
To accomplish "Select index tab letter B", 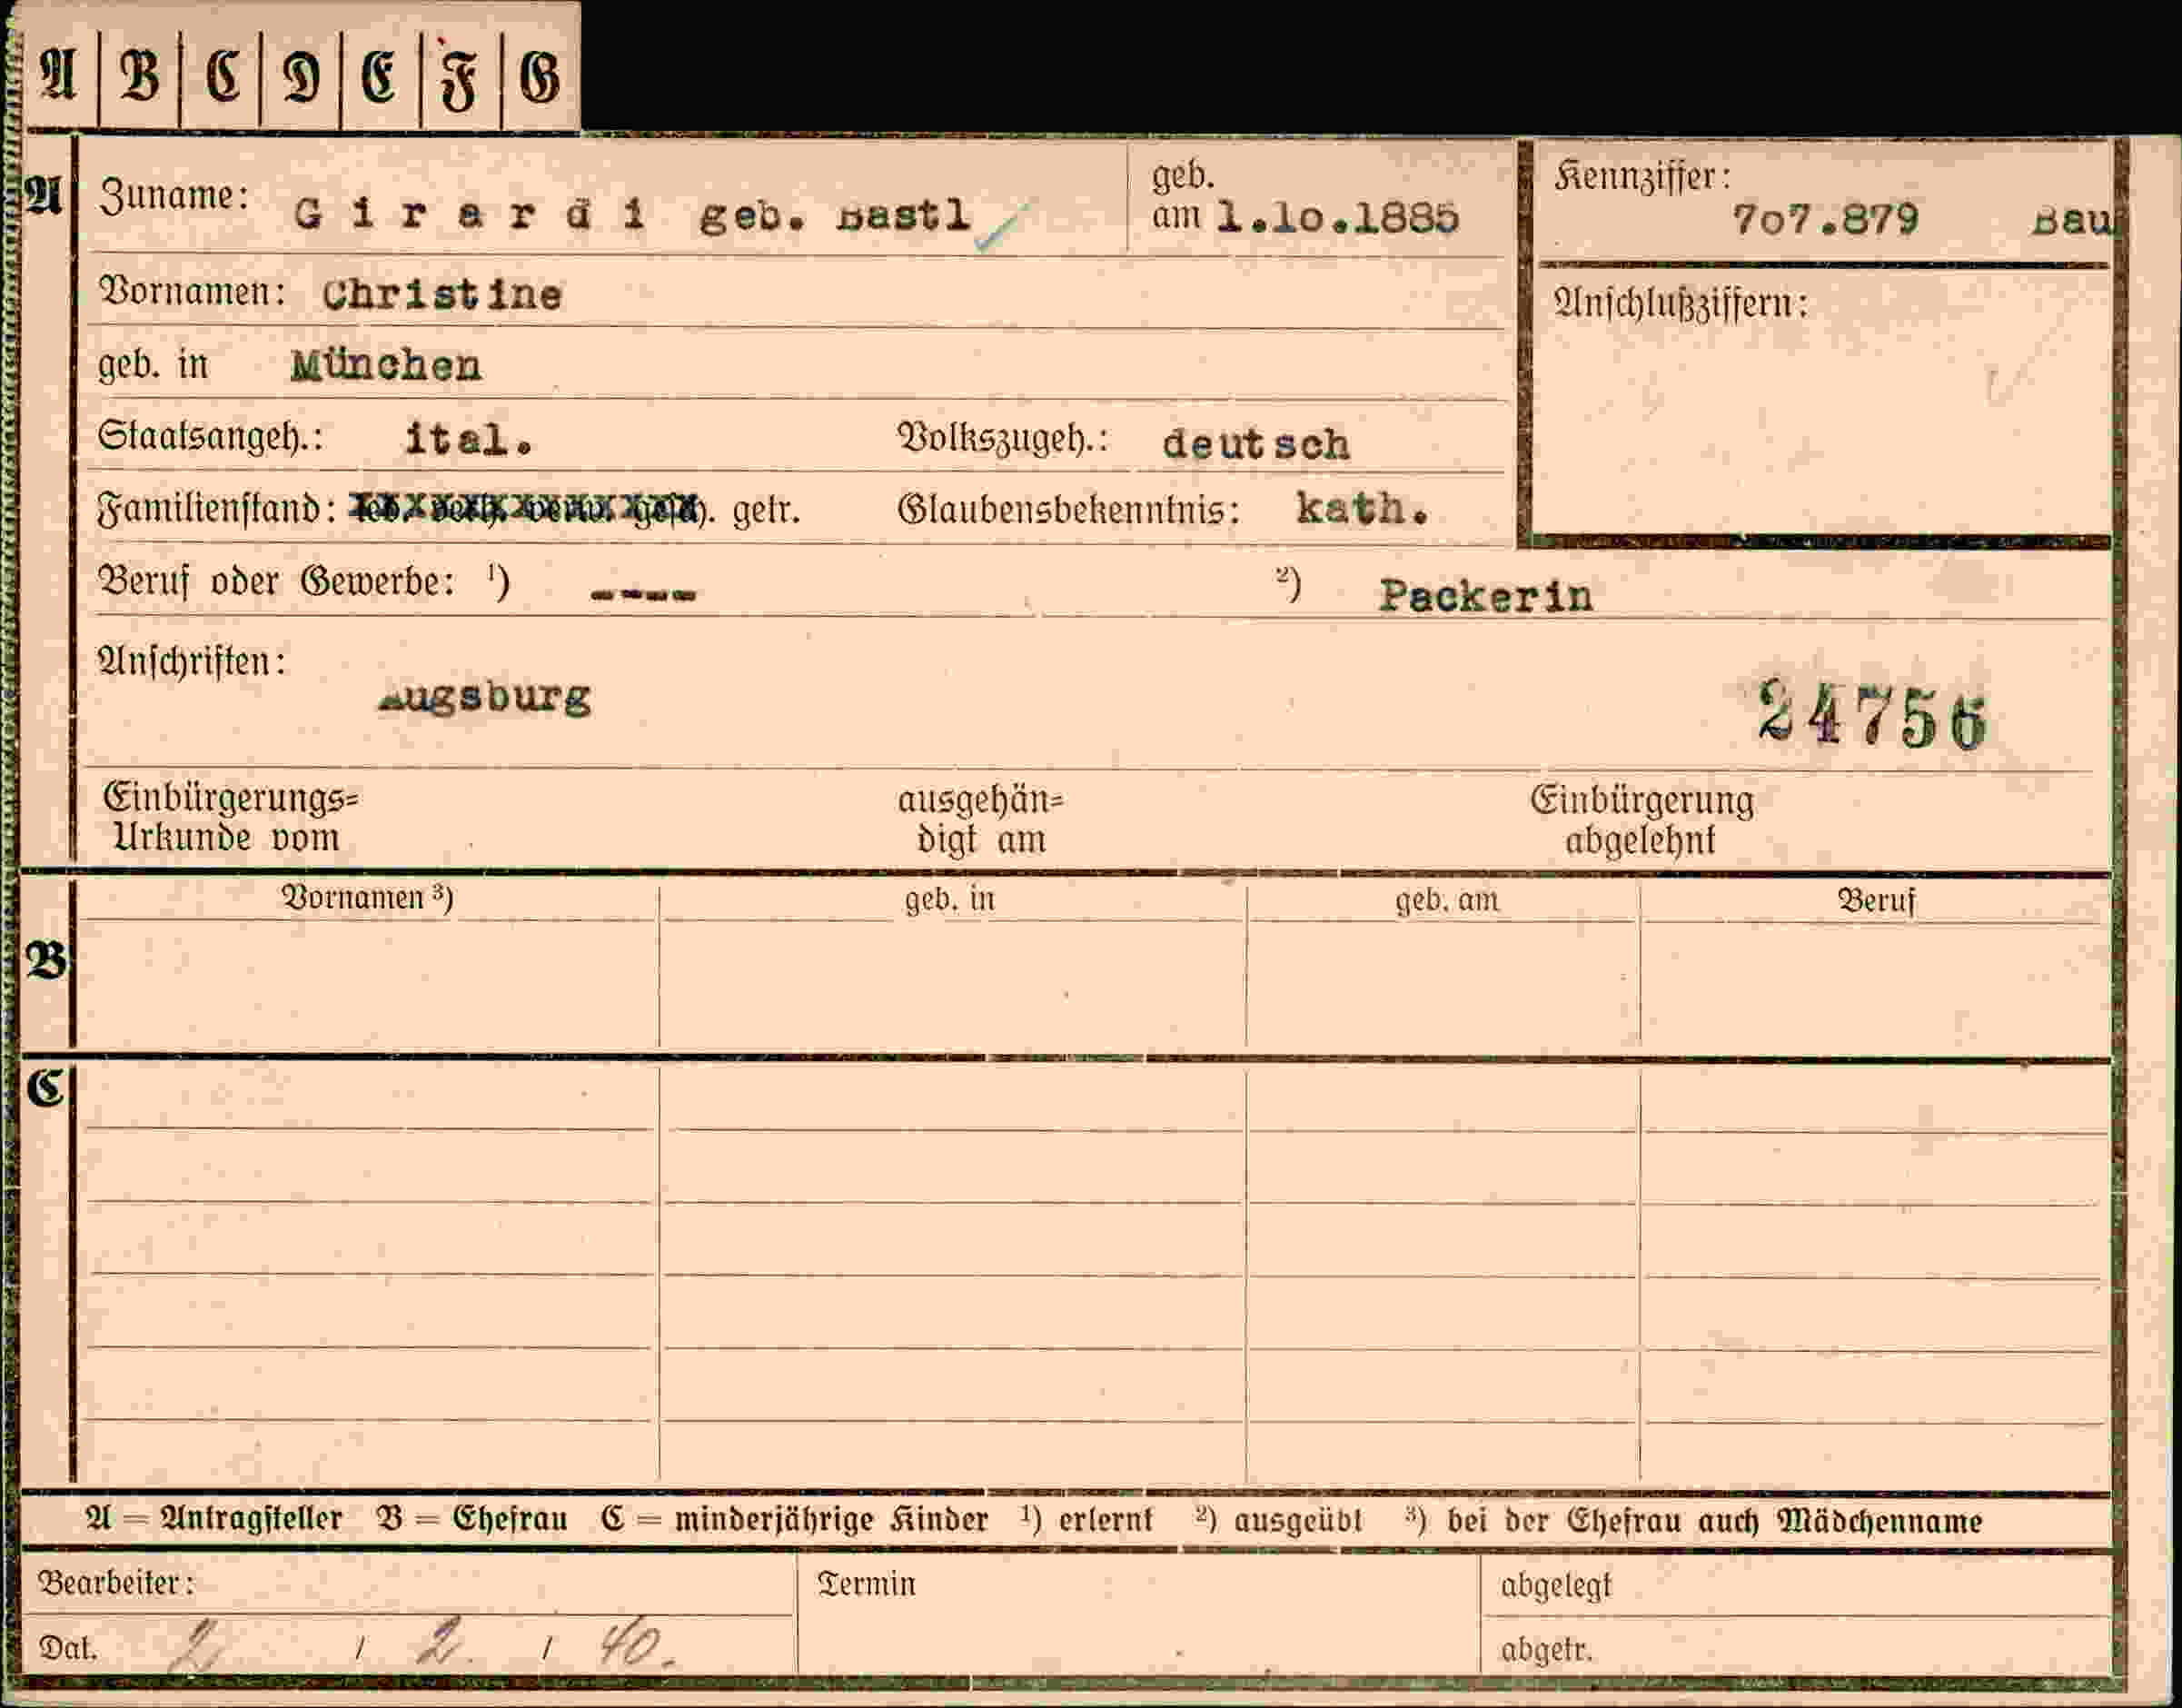I will pyautogui.click(x=139, y=76).
